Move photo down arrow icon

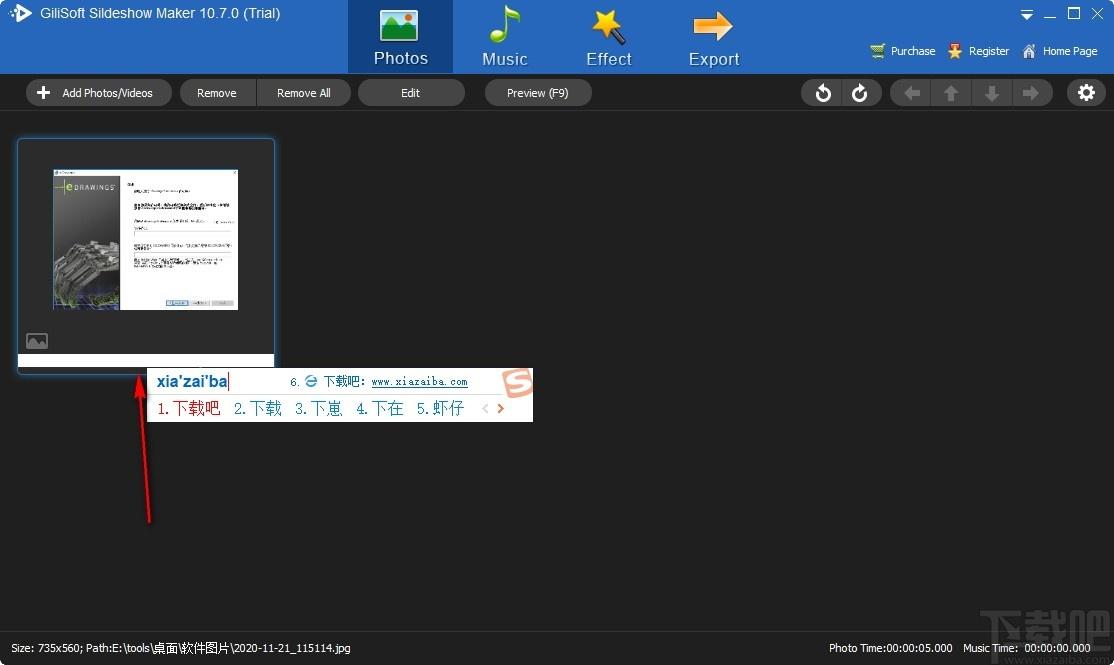(x=991, y=93)
